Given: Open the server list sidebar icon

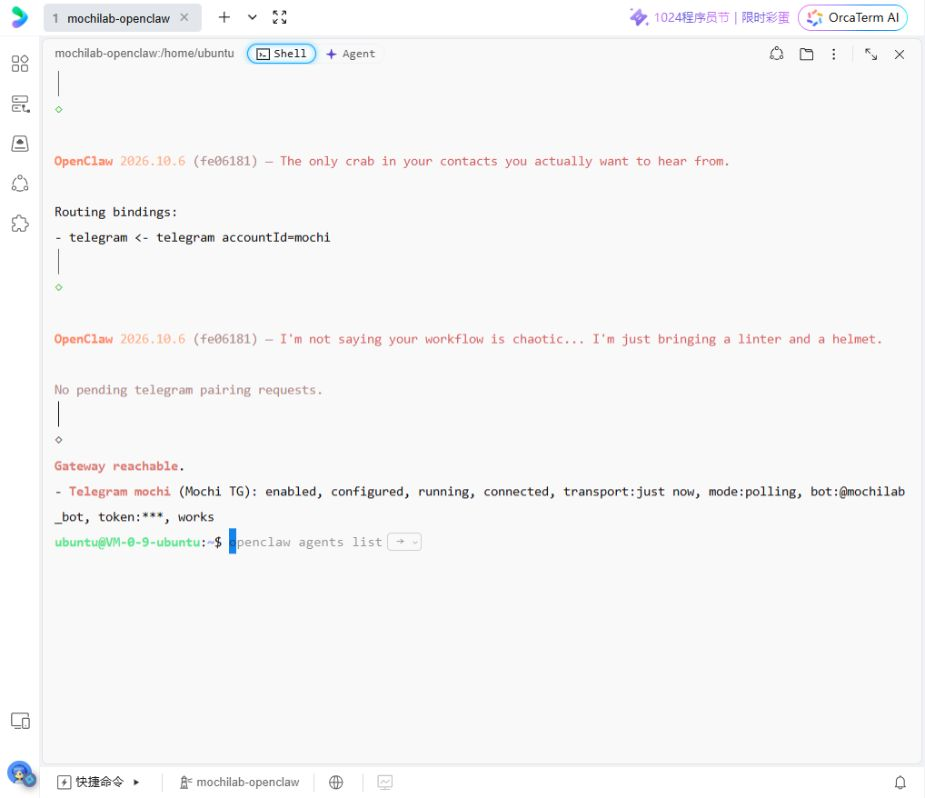Looking at the screenshot, I should pyautogui.click(x=20, y=104).
